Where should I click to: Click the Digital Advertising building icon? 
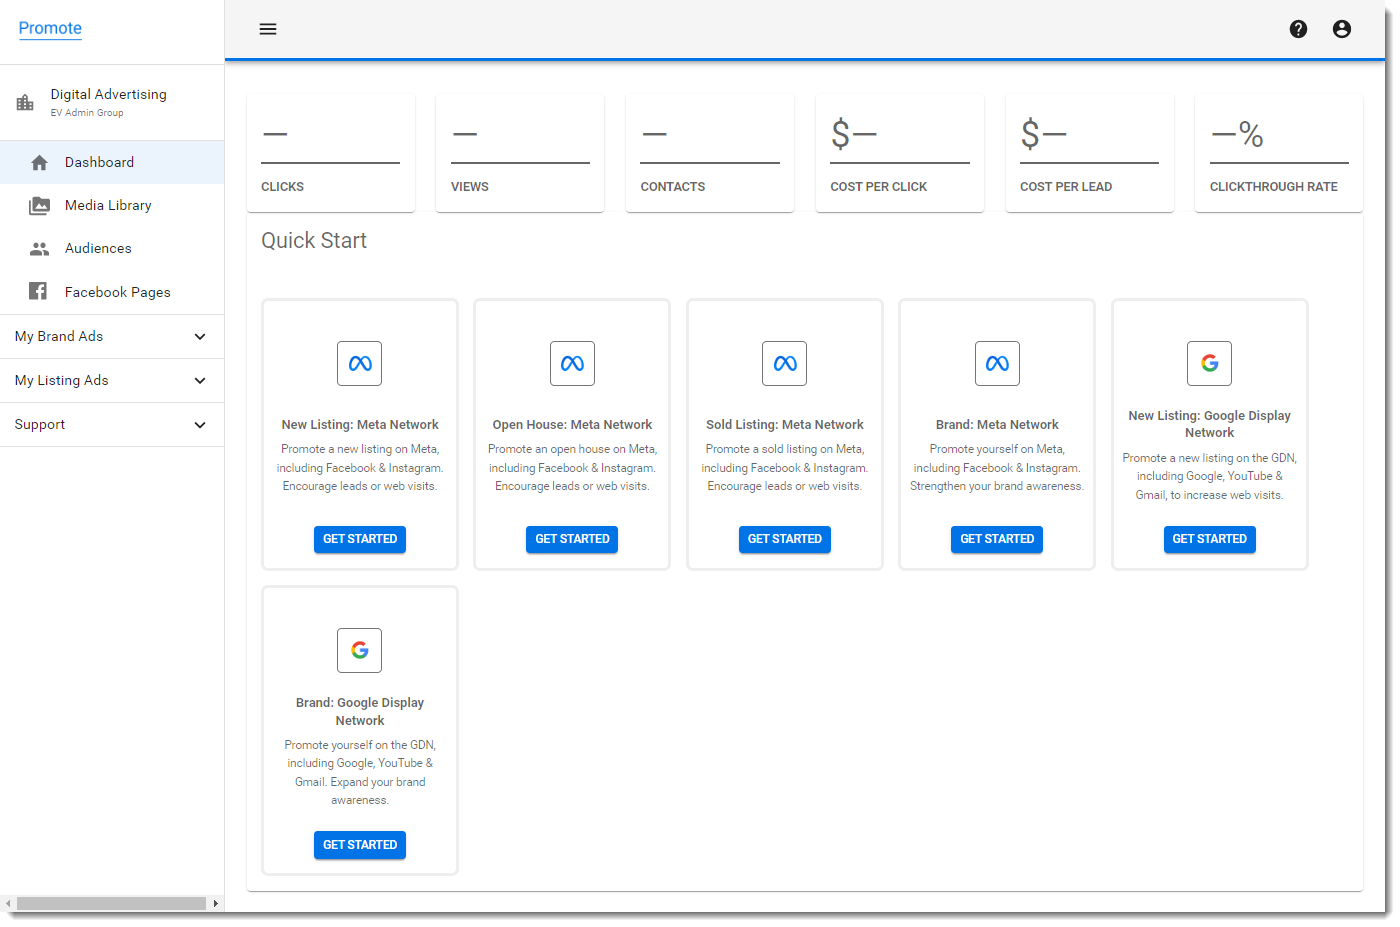pyautogui.click(x=25, y=102)
